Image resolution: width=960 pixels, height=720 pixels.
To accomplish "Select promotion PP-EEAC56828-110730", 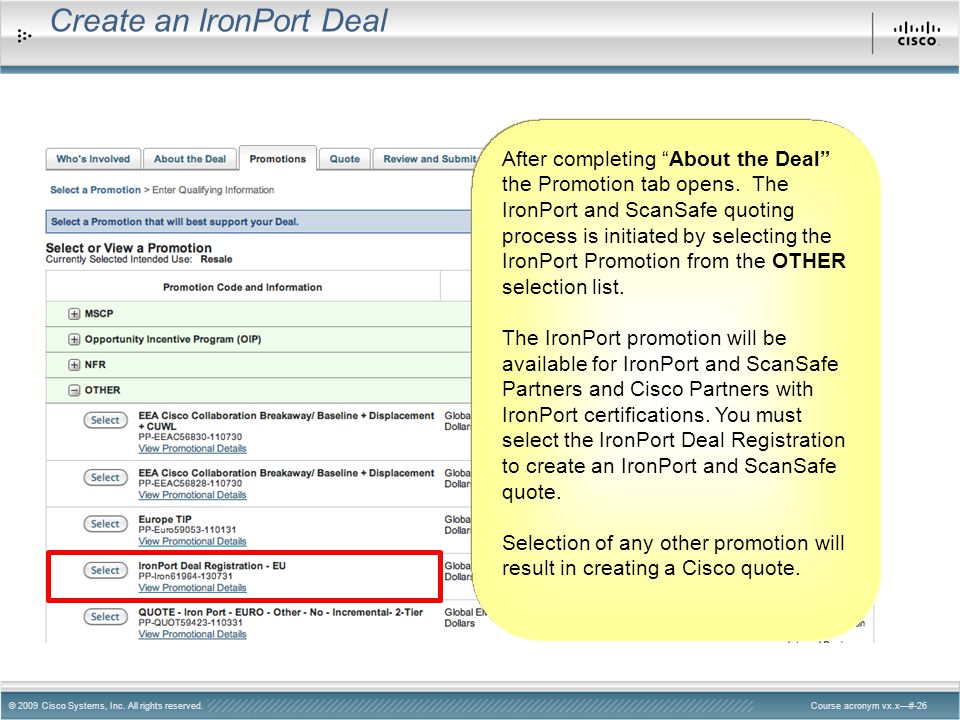I will click(105, 477).
